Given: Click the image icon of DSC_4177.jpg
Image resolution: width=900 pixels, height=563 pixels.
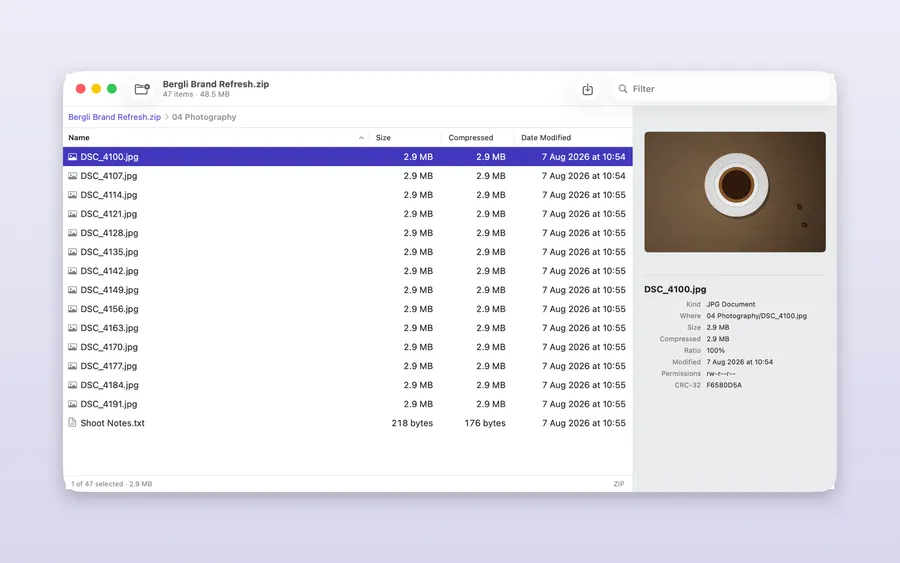Looking at the screenshot, I should pos(72,366).
